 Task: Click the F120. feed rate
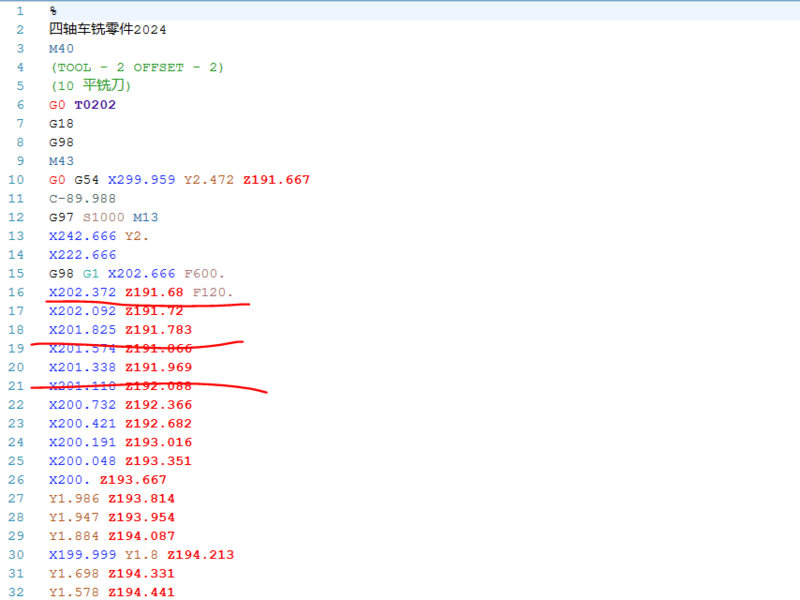[x=213, y=292]
